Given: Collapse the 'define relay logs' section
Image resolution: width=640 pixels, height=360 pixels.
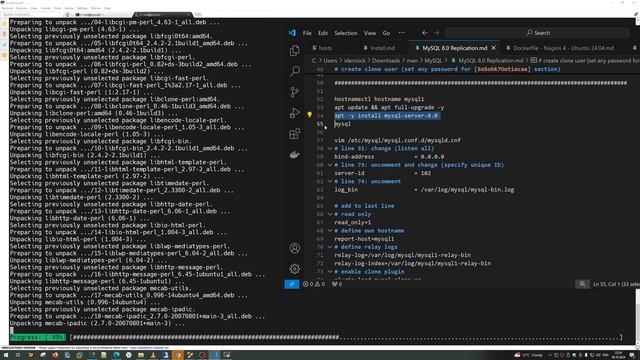Looking at the screenshot, I should pos(330,247).
